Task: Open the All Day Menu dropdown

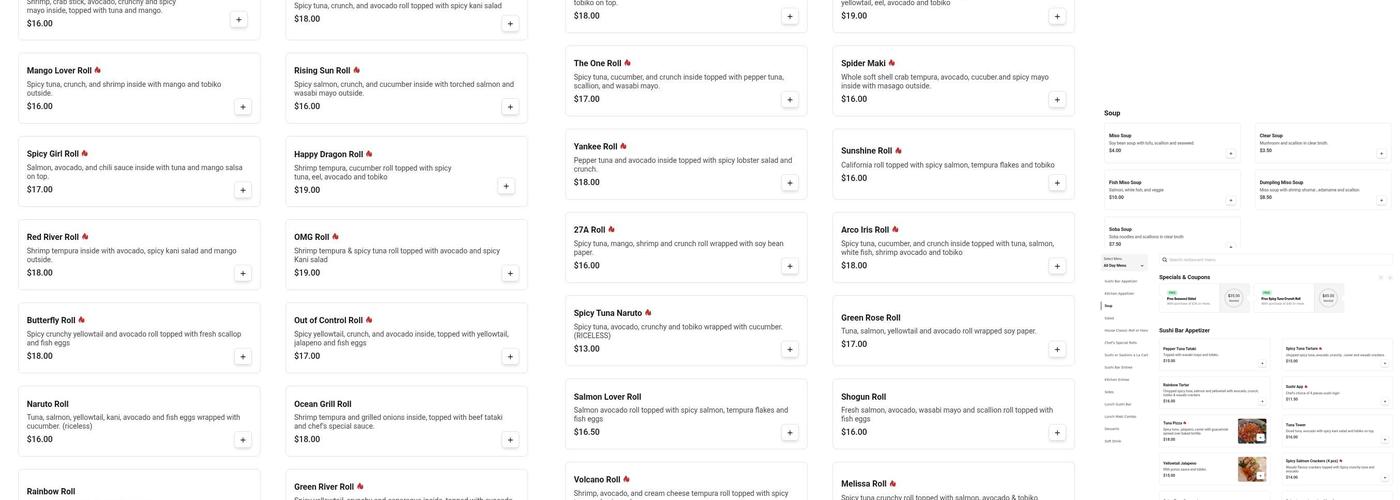Action: (x=1124, y=266)
